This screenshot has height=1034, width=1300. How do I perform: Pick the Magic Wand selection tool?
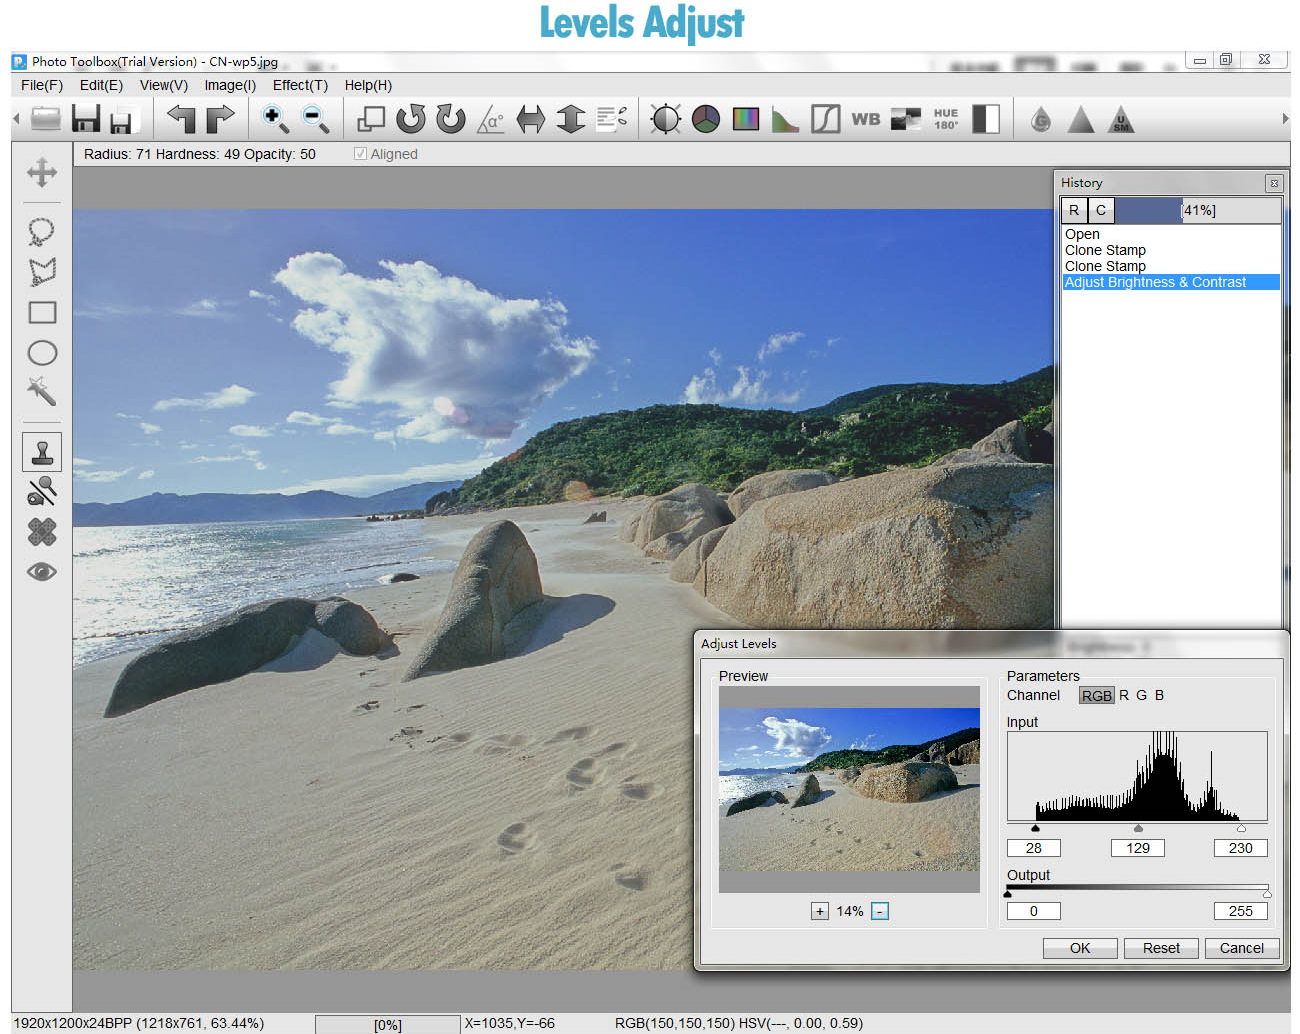pos(42,391)
